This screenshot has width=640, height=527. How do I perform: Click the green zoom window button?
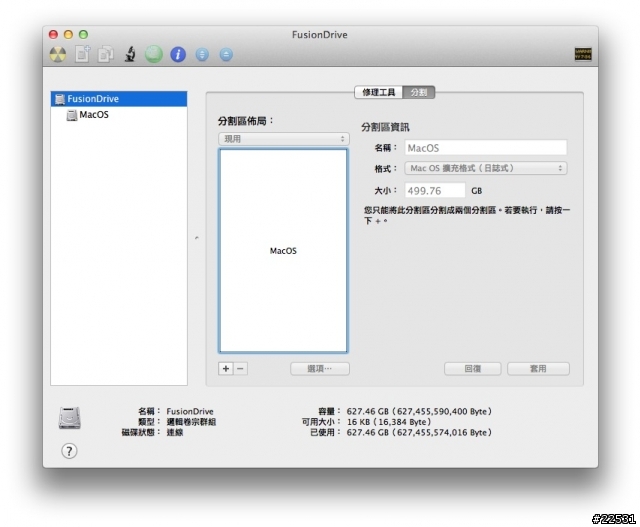click(83, 35)
